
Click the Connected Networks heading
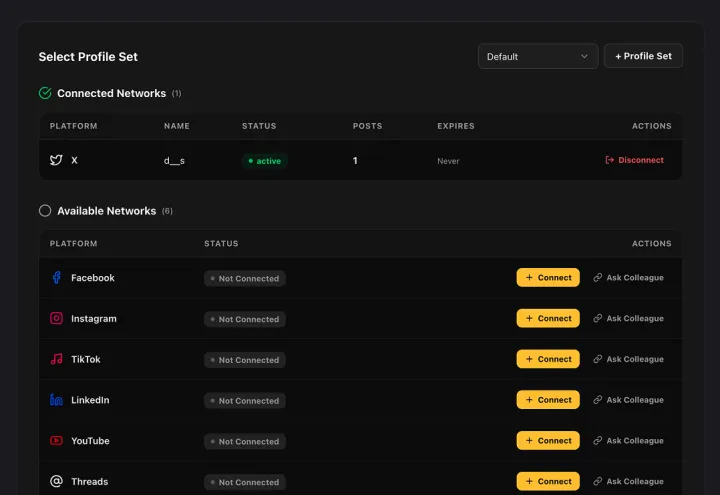(x=112, y=93)
